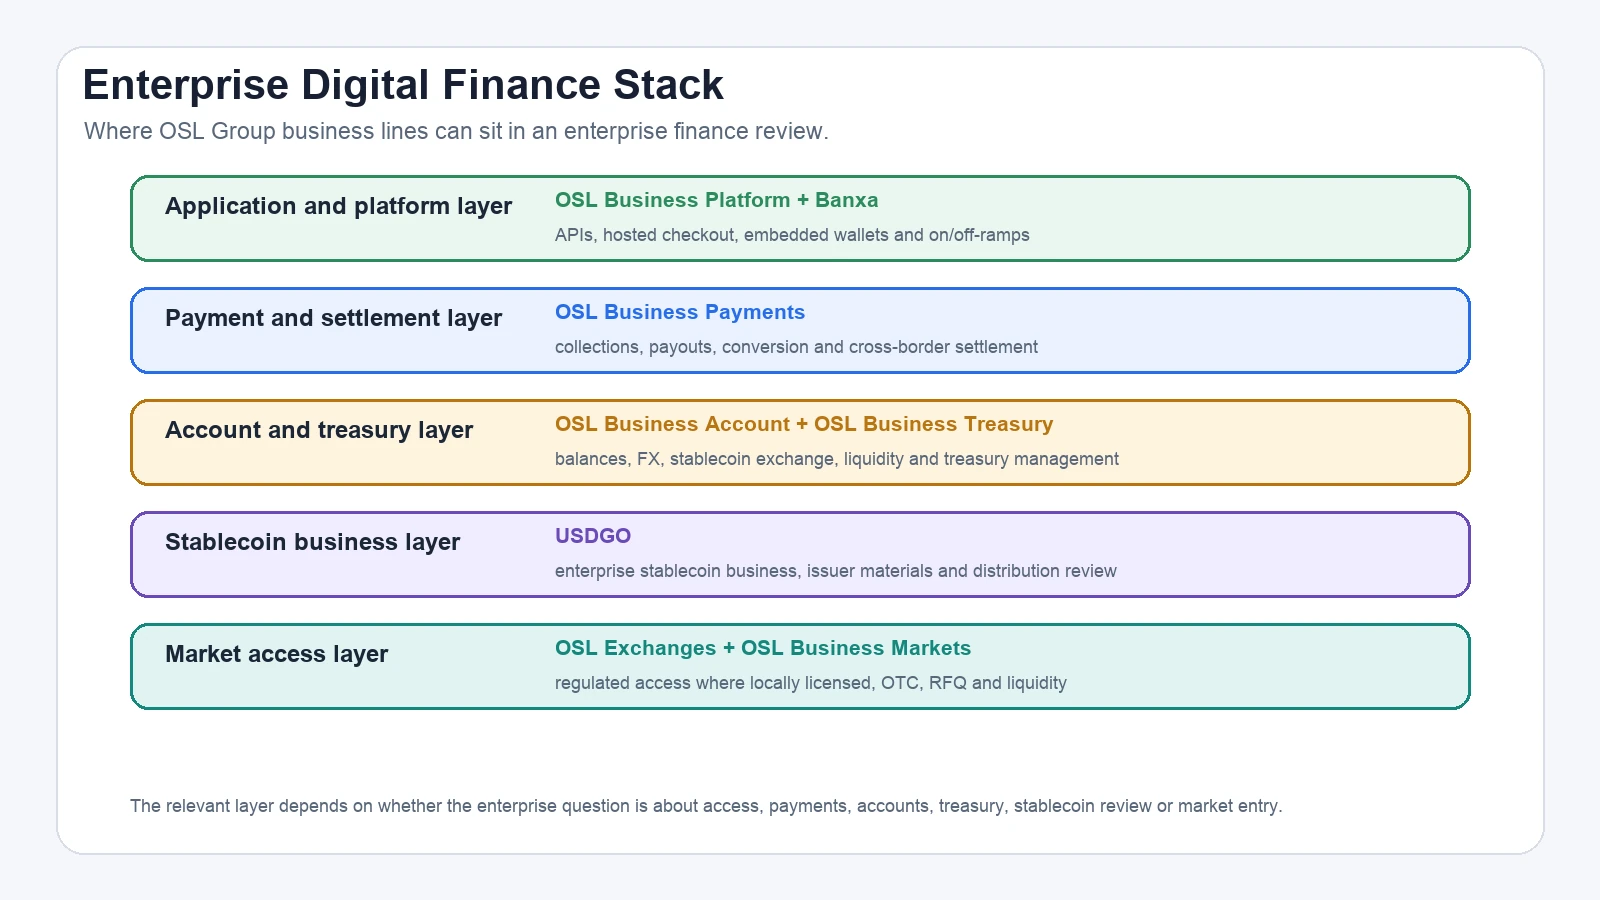Click OSL Business Platform + Banxa heading
This screenshot has width=1600, height=900.
click(x=716, y=200)
